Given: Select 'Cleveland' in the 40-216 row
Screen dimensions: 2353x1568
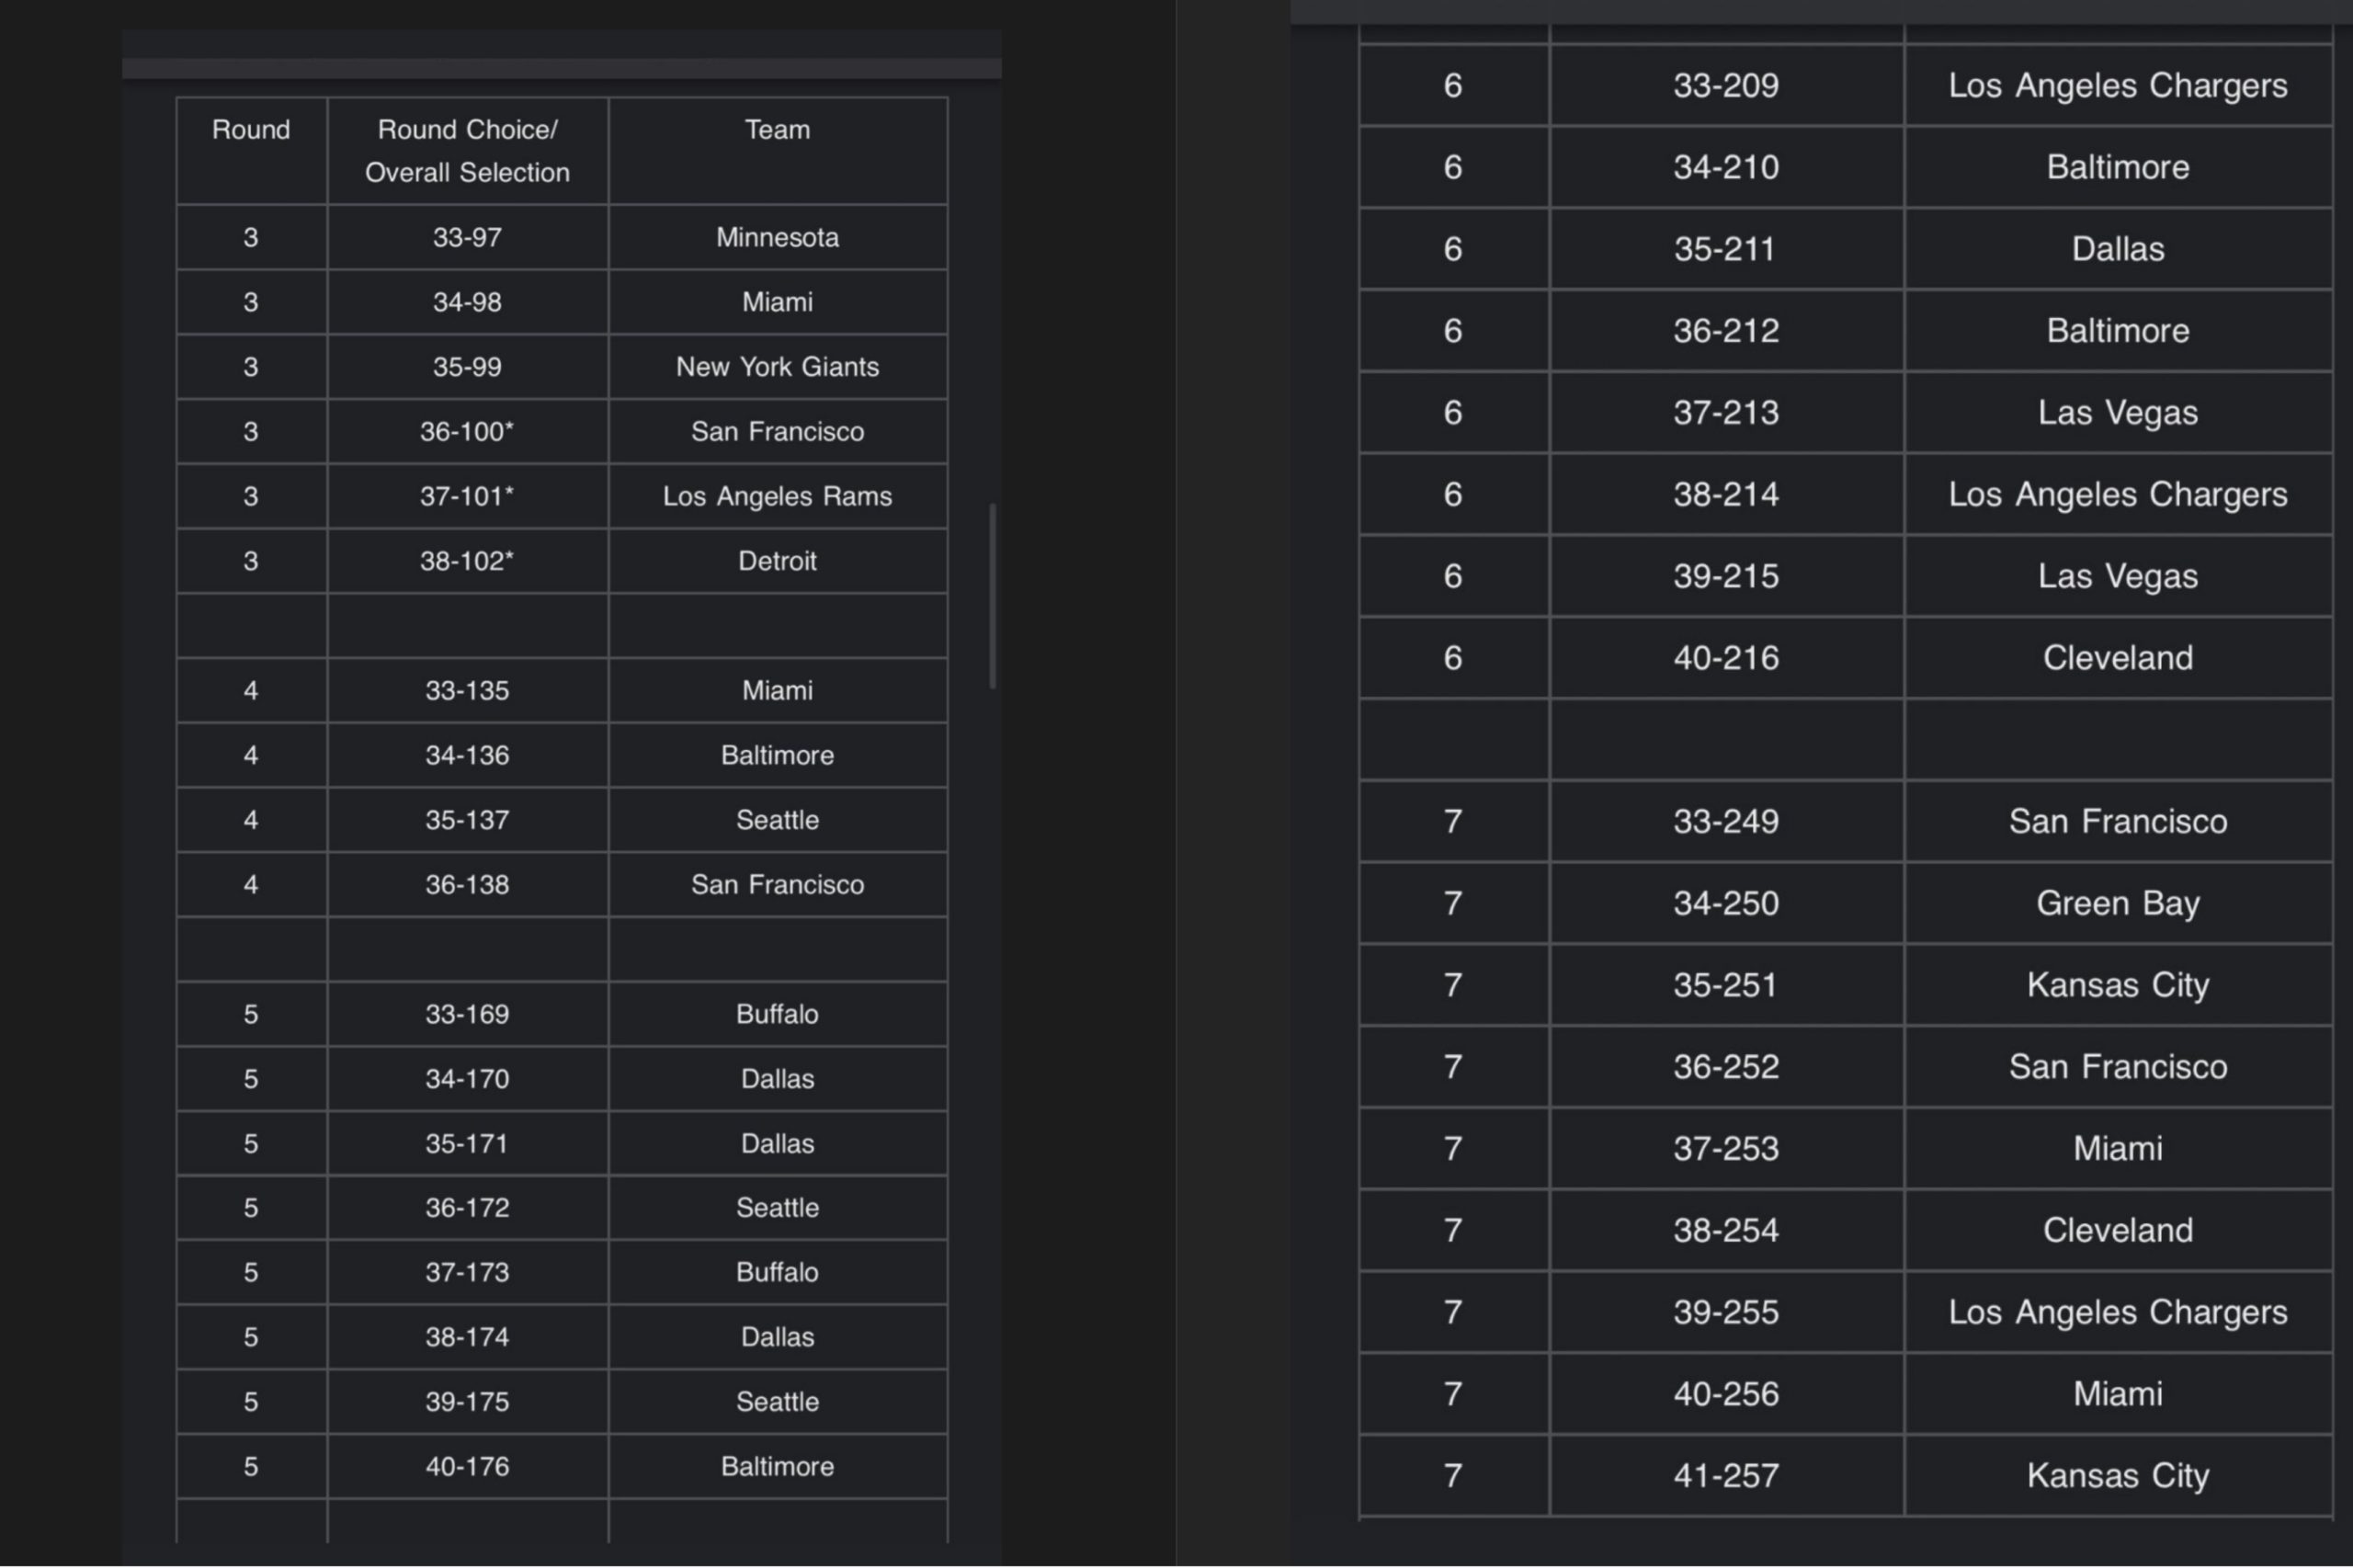Looking at the screenshot, I should tap(2117, 658).
